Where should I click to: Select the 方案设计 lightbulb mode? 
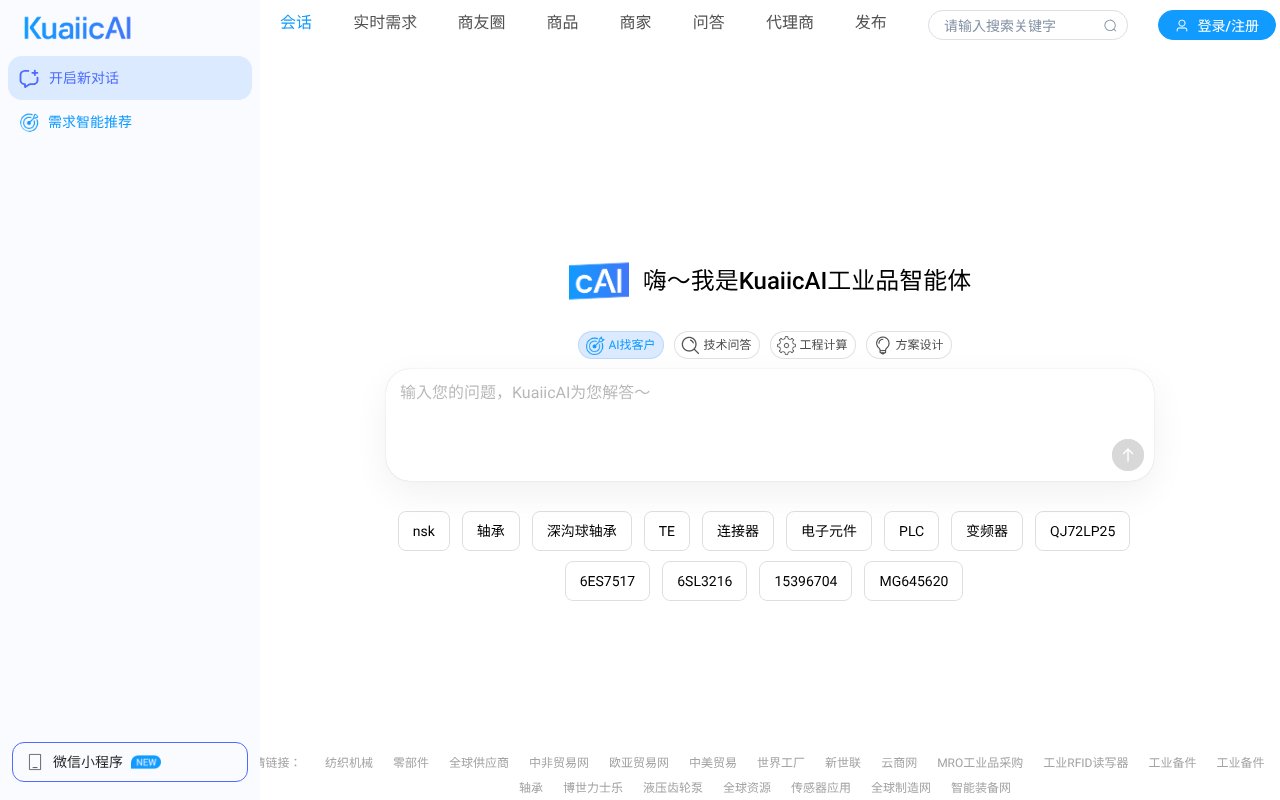click(x=908, y=345)
